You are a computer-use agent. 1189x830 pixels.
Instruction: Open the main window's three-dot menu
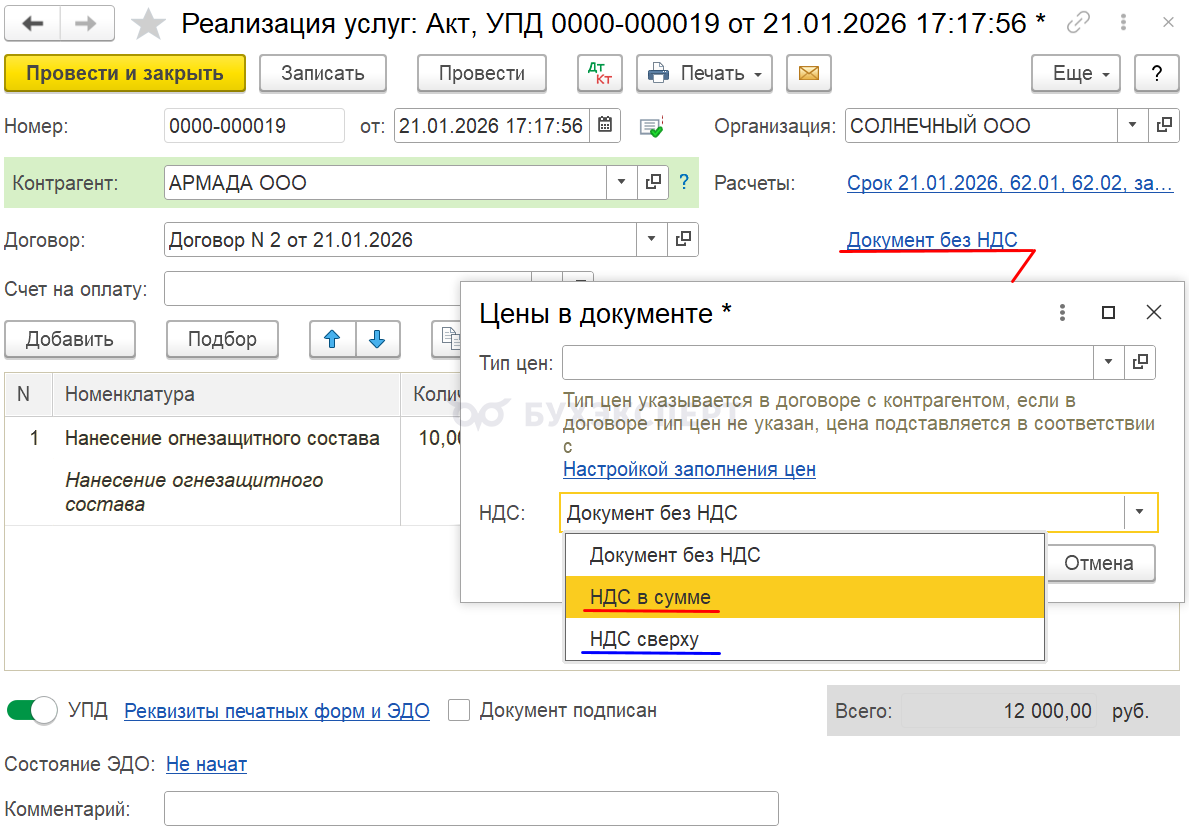coord(1123,23)
